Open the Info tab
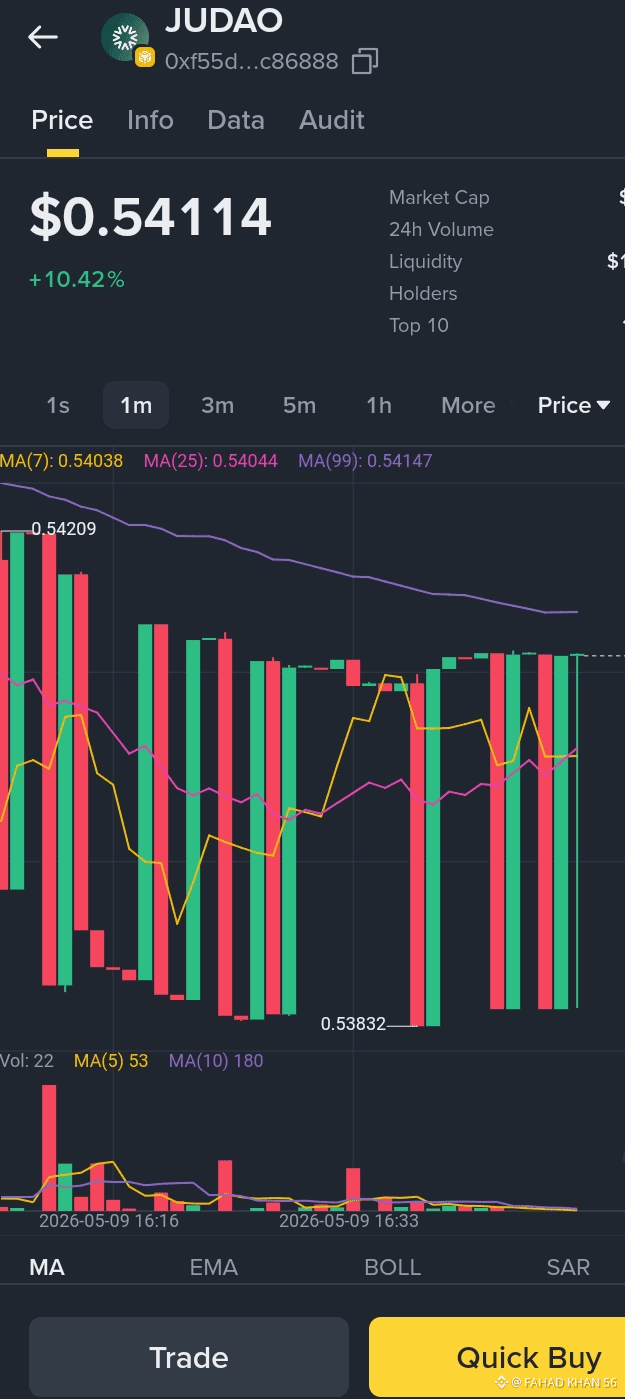Image resolution: width=625 pixels, height=1399 pixels. point(150,120)
